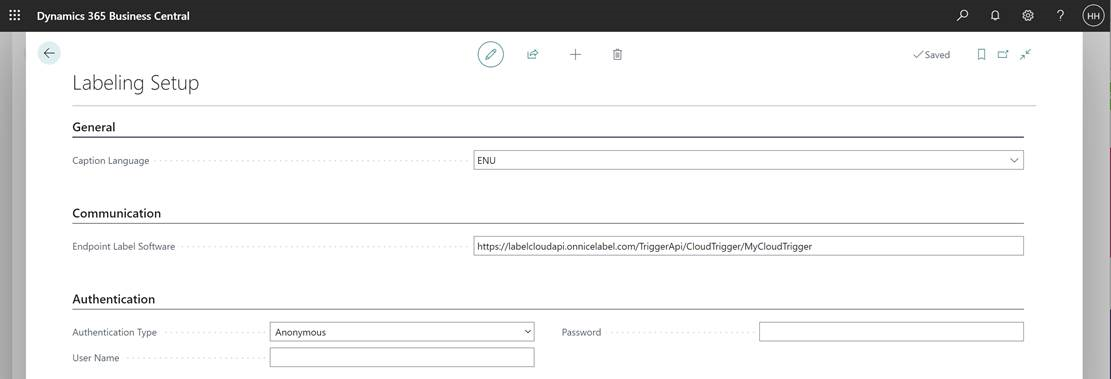Open the HH user account avatar

[1093, 16]
